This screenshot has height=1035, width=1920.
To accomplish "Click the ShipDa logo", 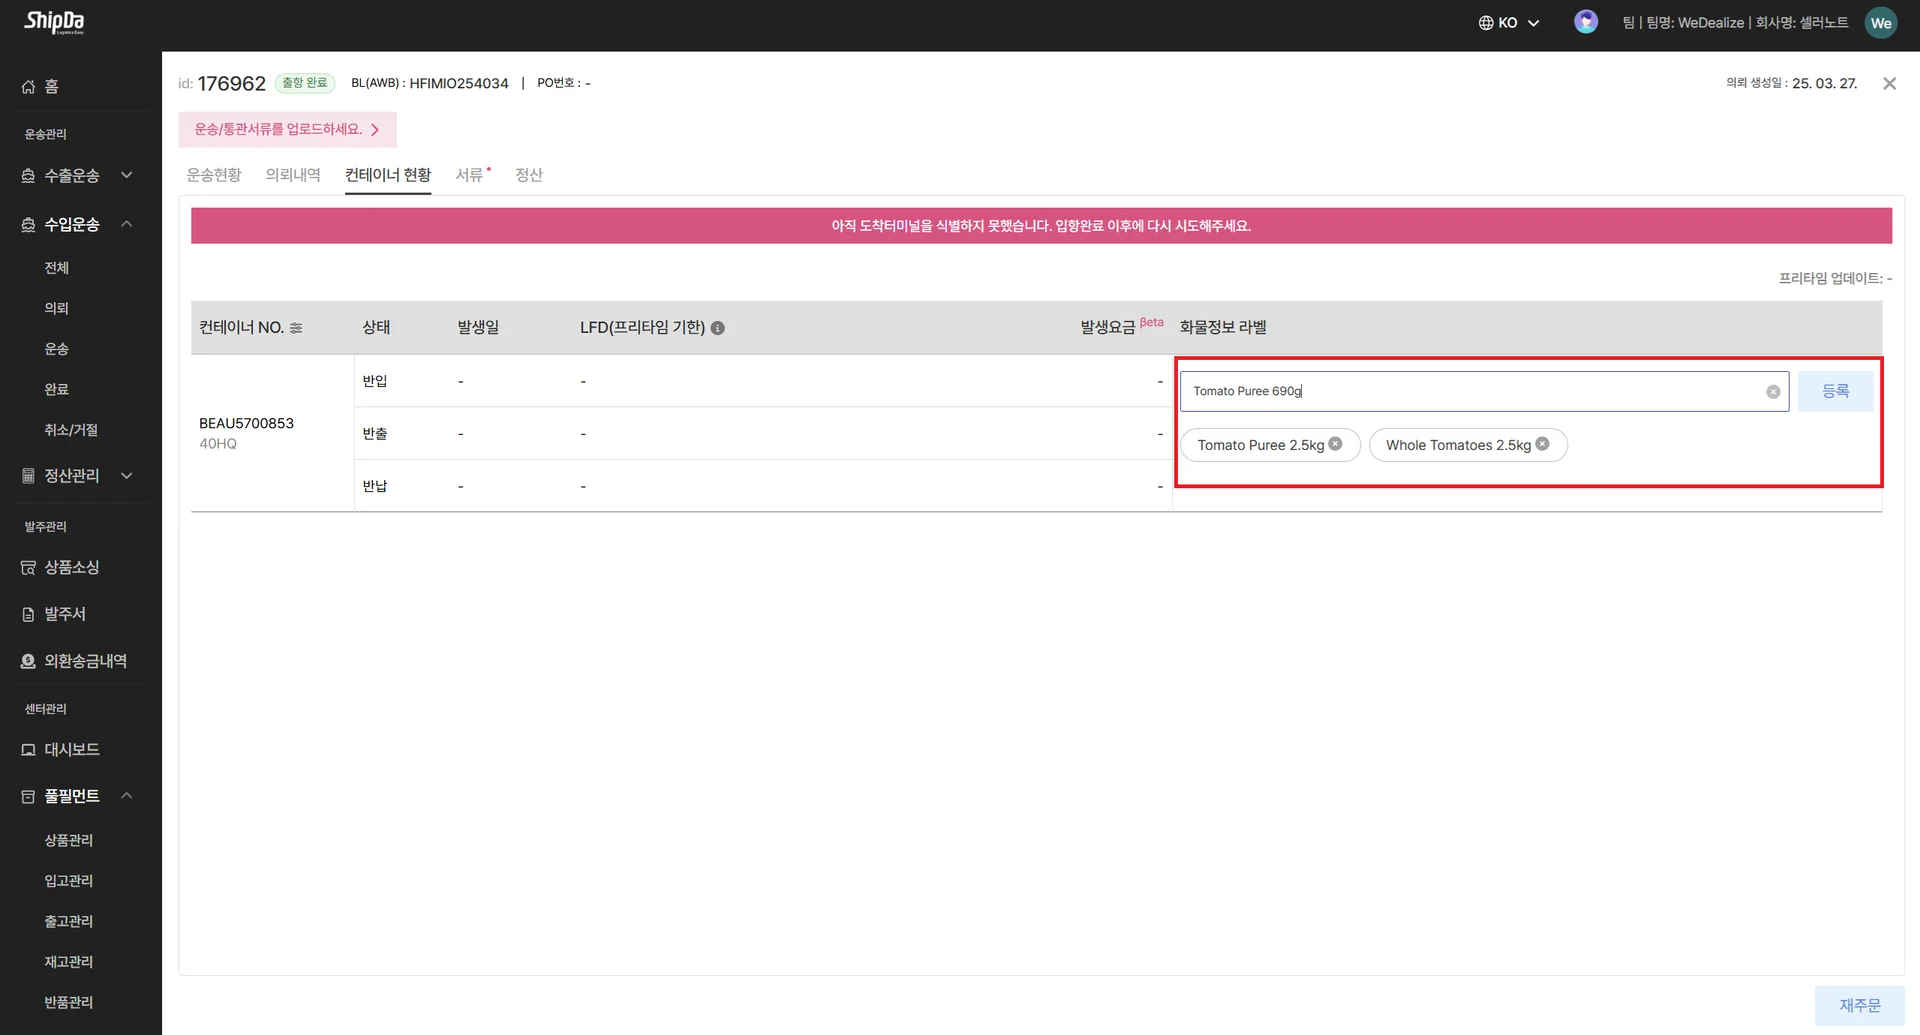I will point(54,22).
